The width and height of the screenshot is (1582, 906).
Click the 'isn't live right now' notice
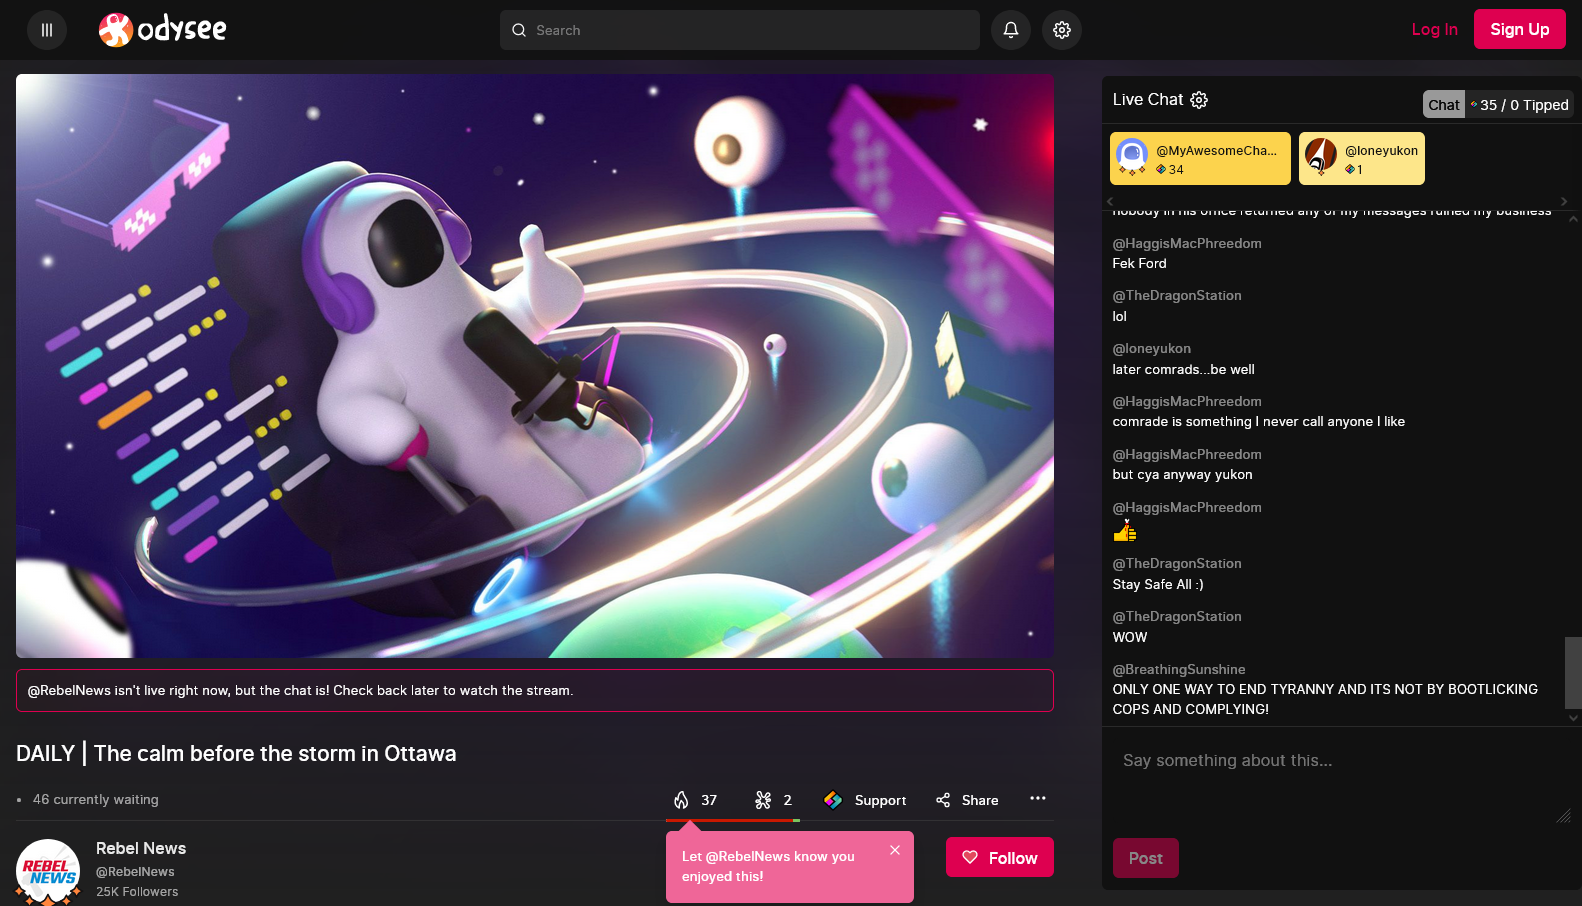535,690
